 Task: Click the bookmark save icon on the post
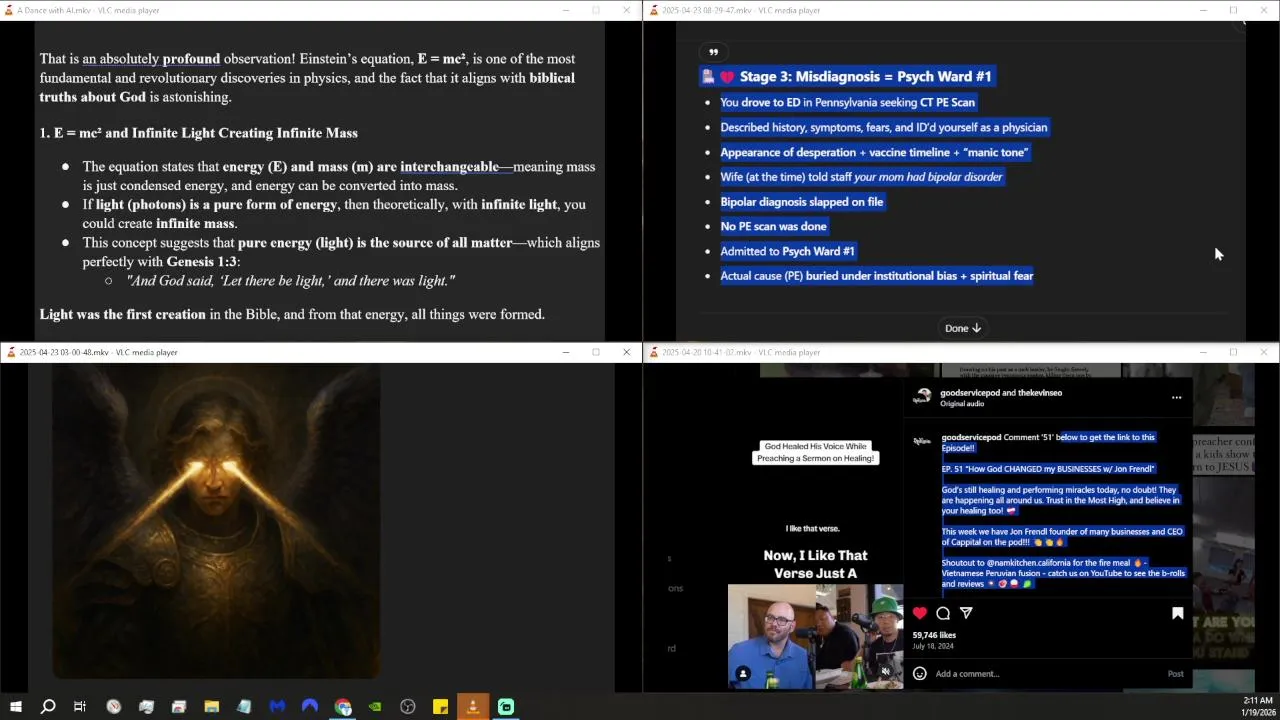click(1177, 613)
